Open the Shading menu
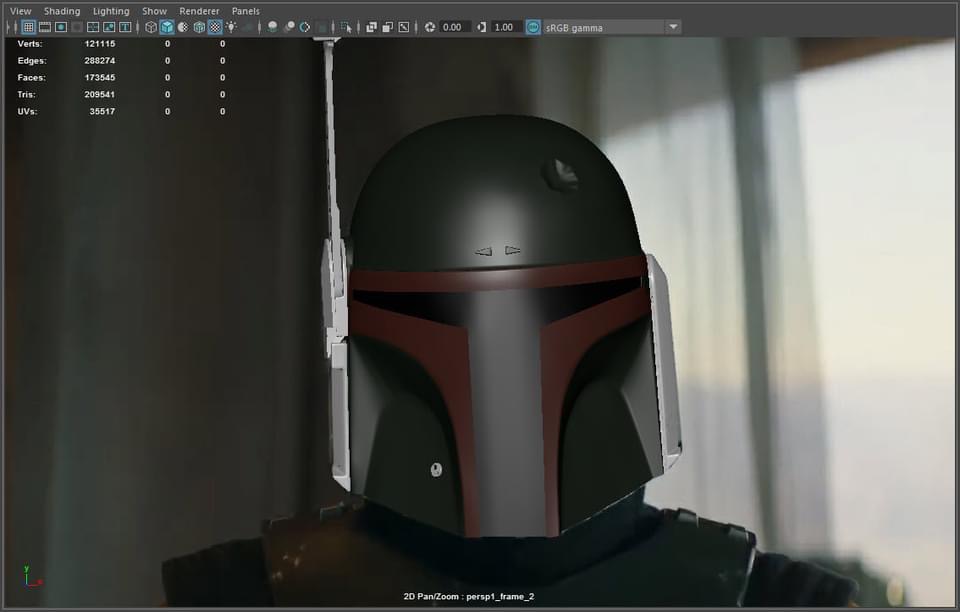The width and height of the screenshot is (960, 612). [62, 11]
